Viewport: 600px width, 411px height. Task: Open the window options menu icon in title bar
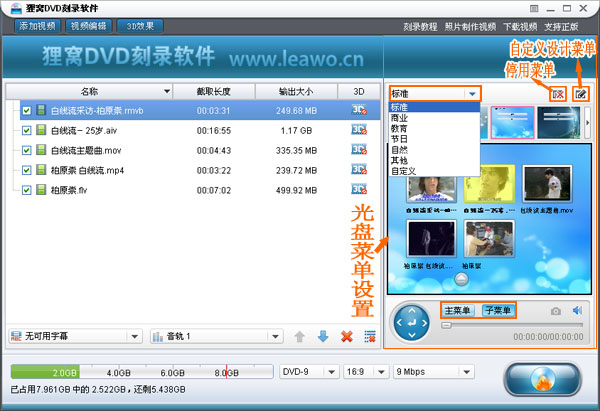point(534,8)
